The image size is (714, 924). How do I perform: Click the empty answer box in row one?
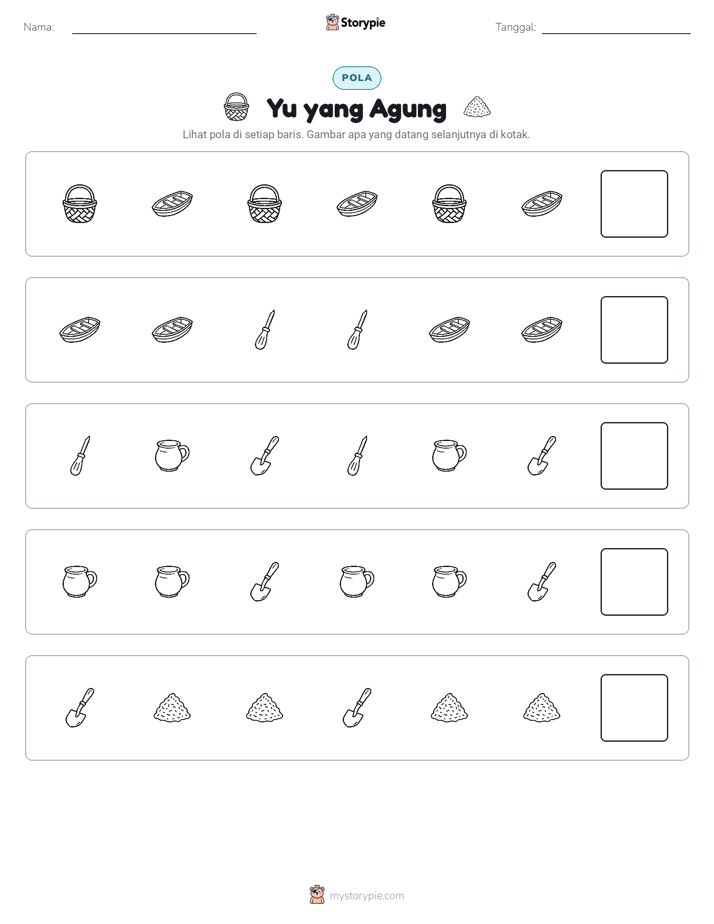click(x=634, y=204)
